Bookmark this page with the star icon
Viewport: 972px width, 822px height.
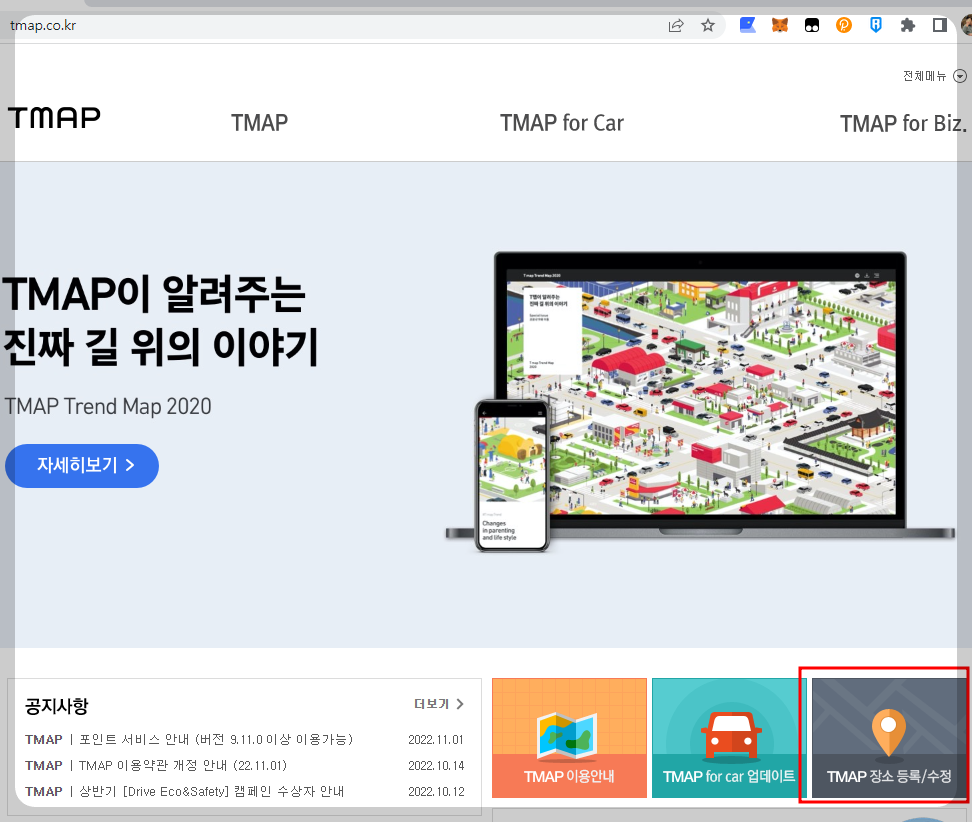click(707, 25)
